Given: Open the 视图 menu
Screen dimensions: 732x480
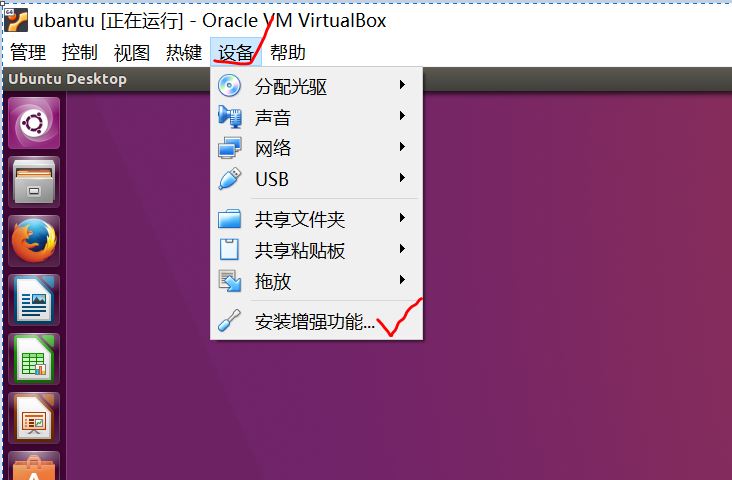Looking at the screenshot, I should pos(132,52).
